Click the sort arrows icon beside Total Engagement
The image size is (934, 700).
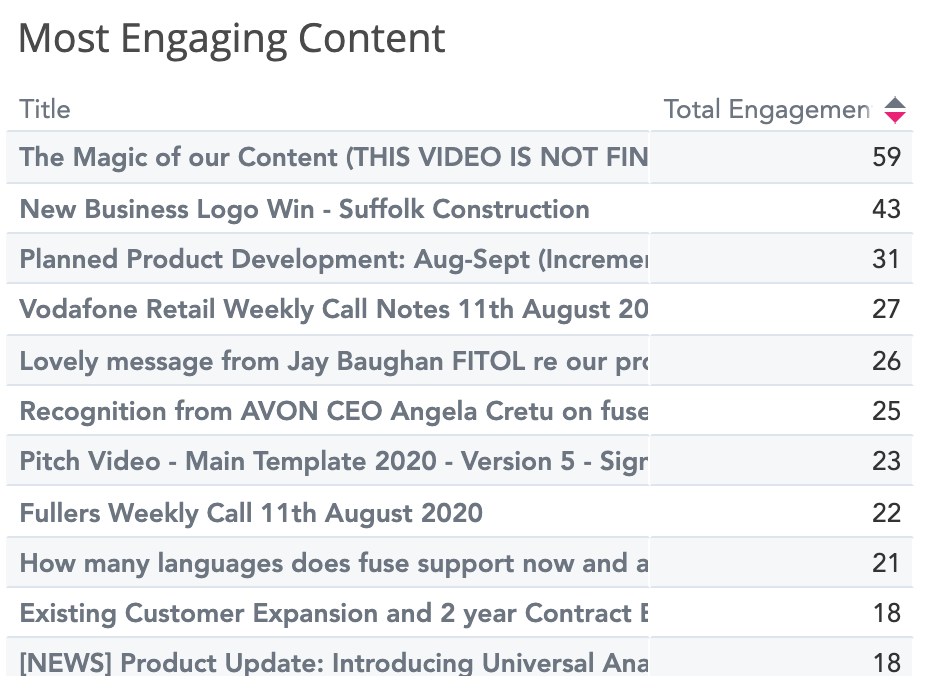tap(895, 110)
